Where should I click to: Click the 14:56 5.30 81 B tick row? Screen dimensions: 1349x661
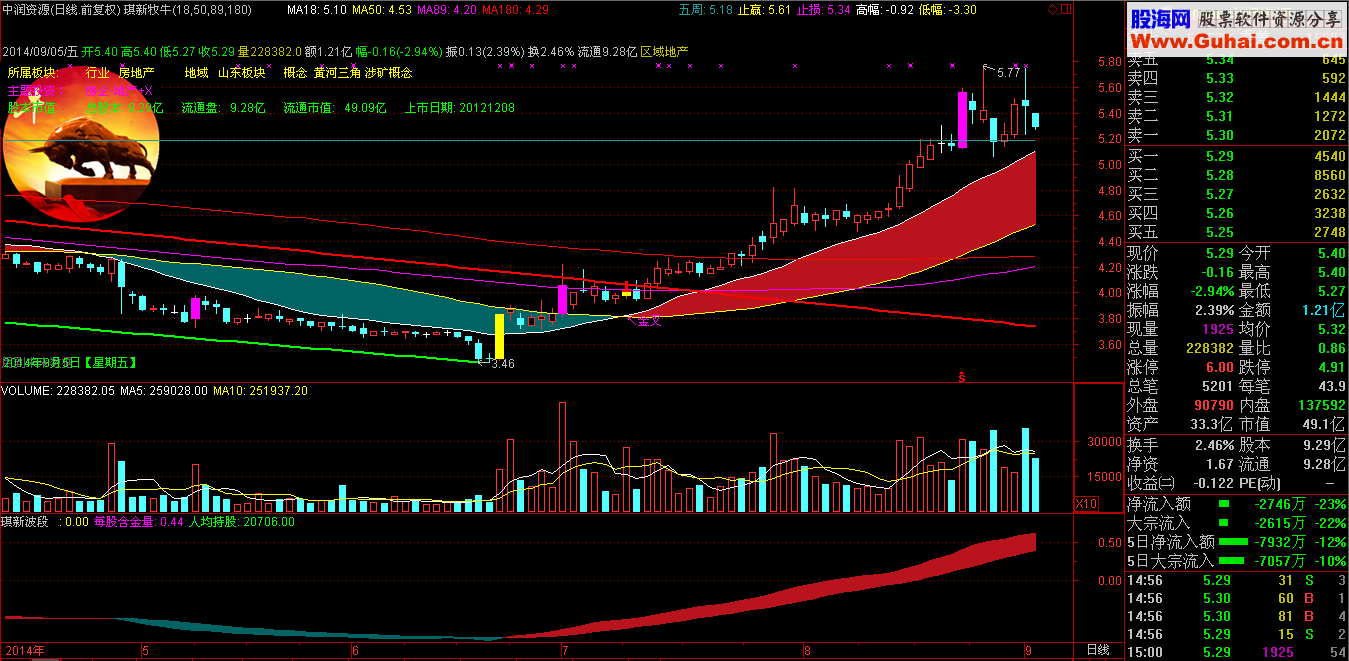pyautogui.click(x=1236, y=616)
